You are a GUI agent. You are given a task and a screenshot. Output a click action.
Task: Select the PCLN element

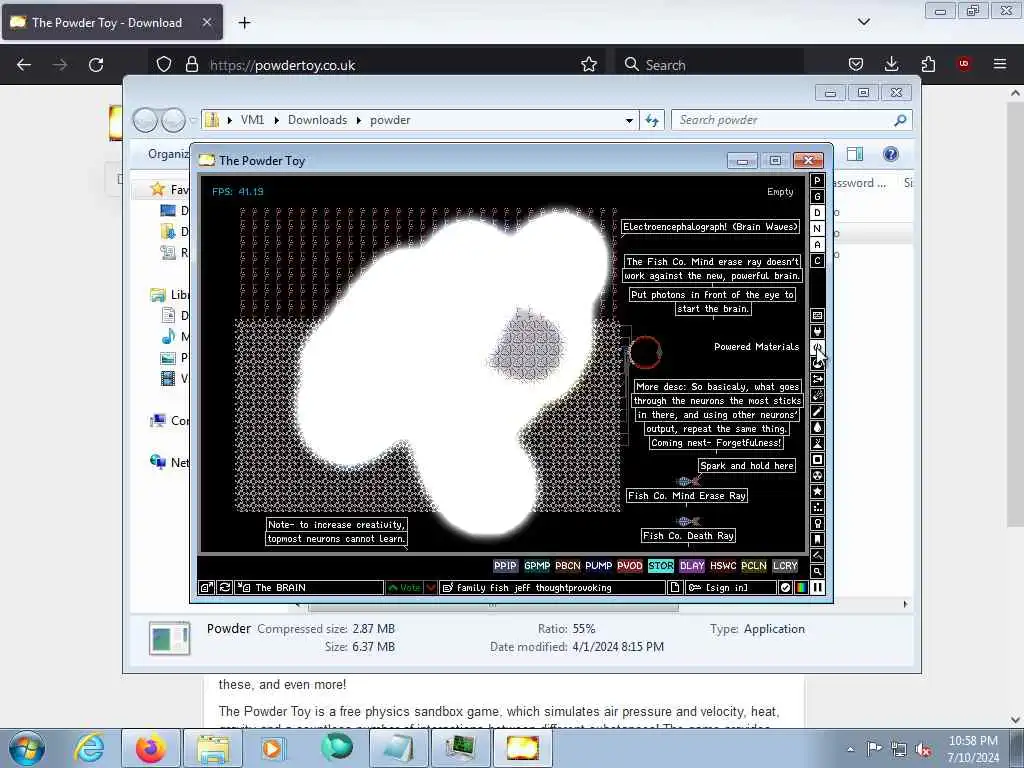coord(754,566)
